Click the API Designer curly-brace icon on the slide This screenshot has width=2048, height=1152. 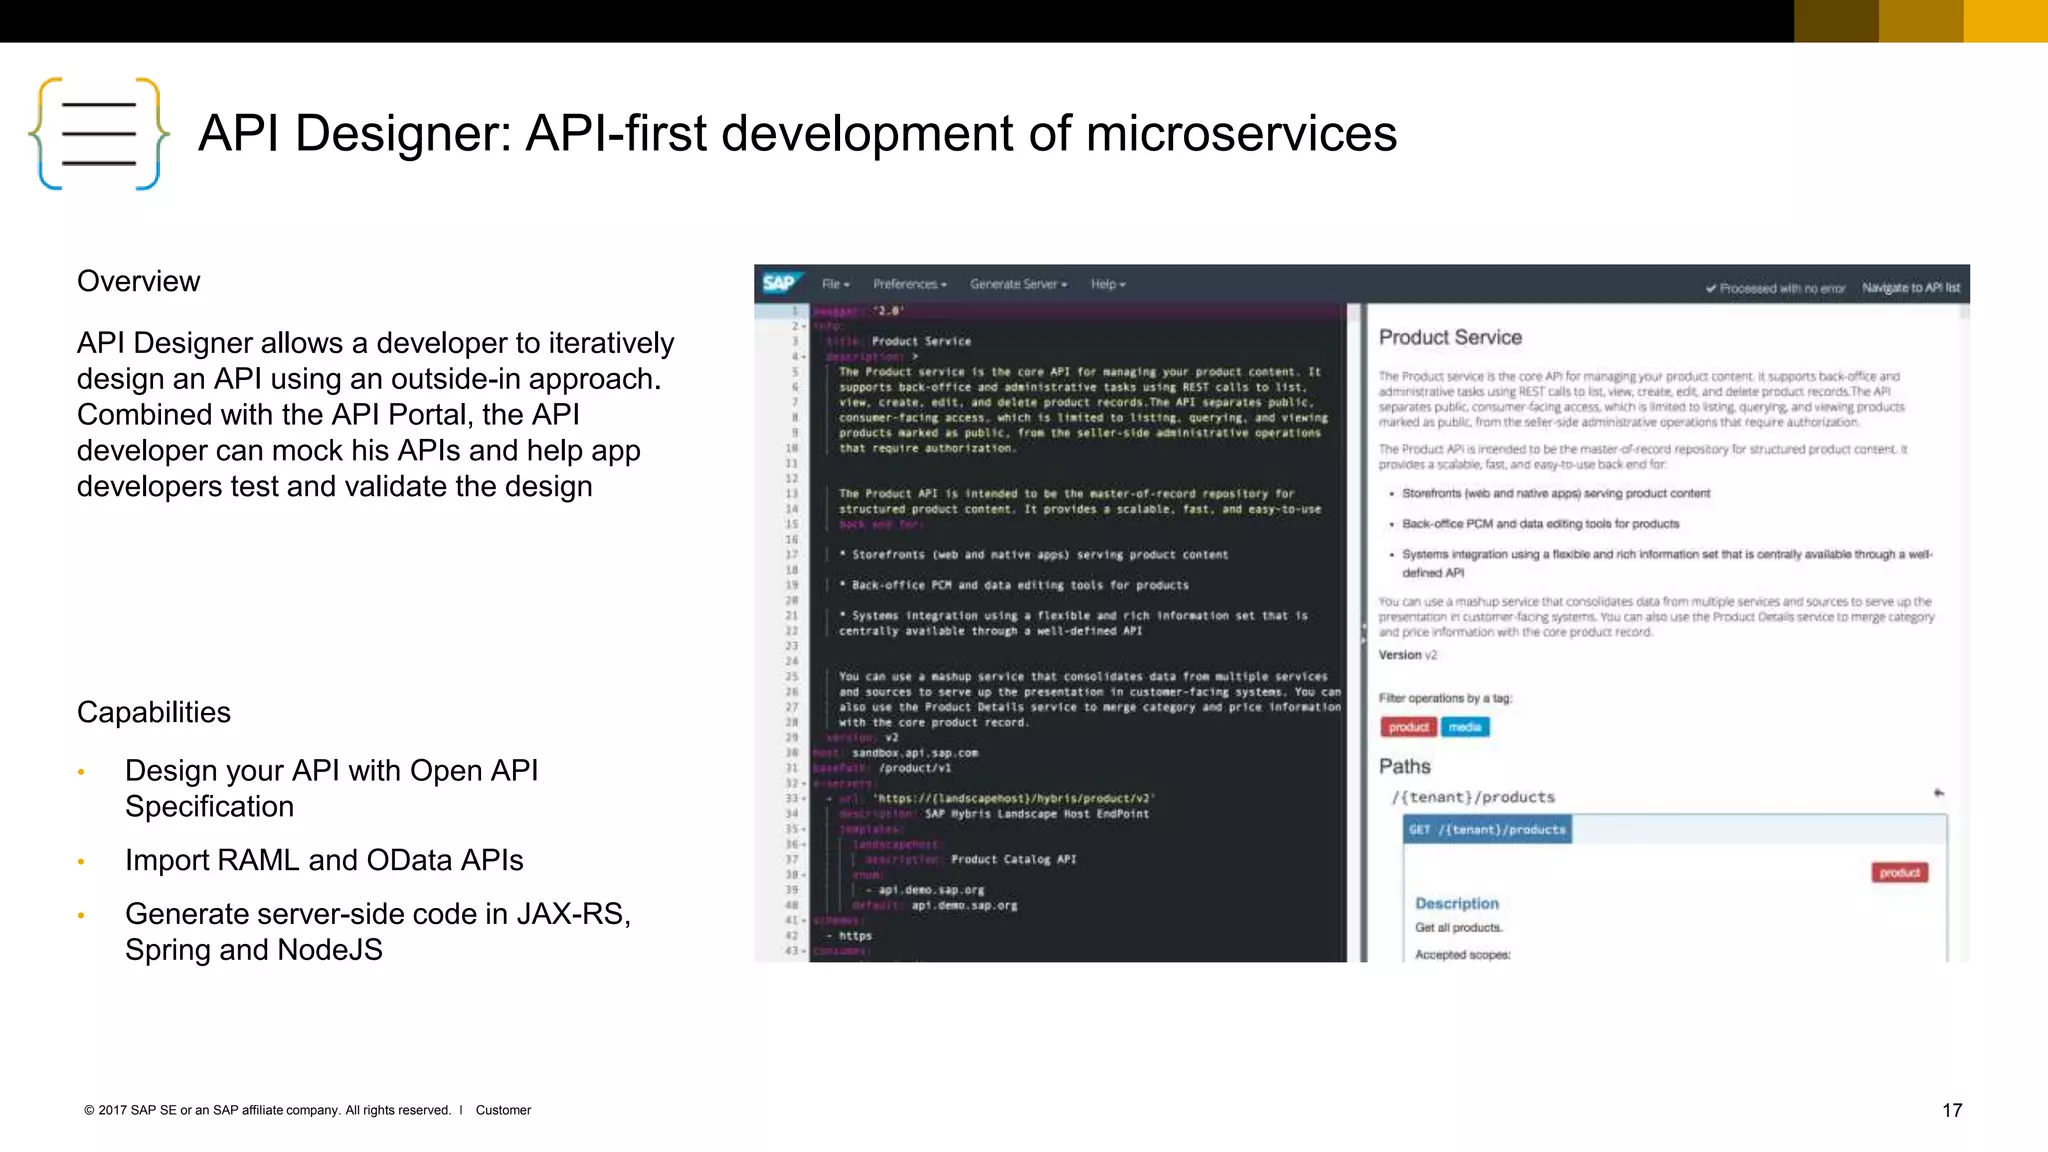pyautogui.click(x=99, y=134)
